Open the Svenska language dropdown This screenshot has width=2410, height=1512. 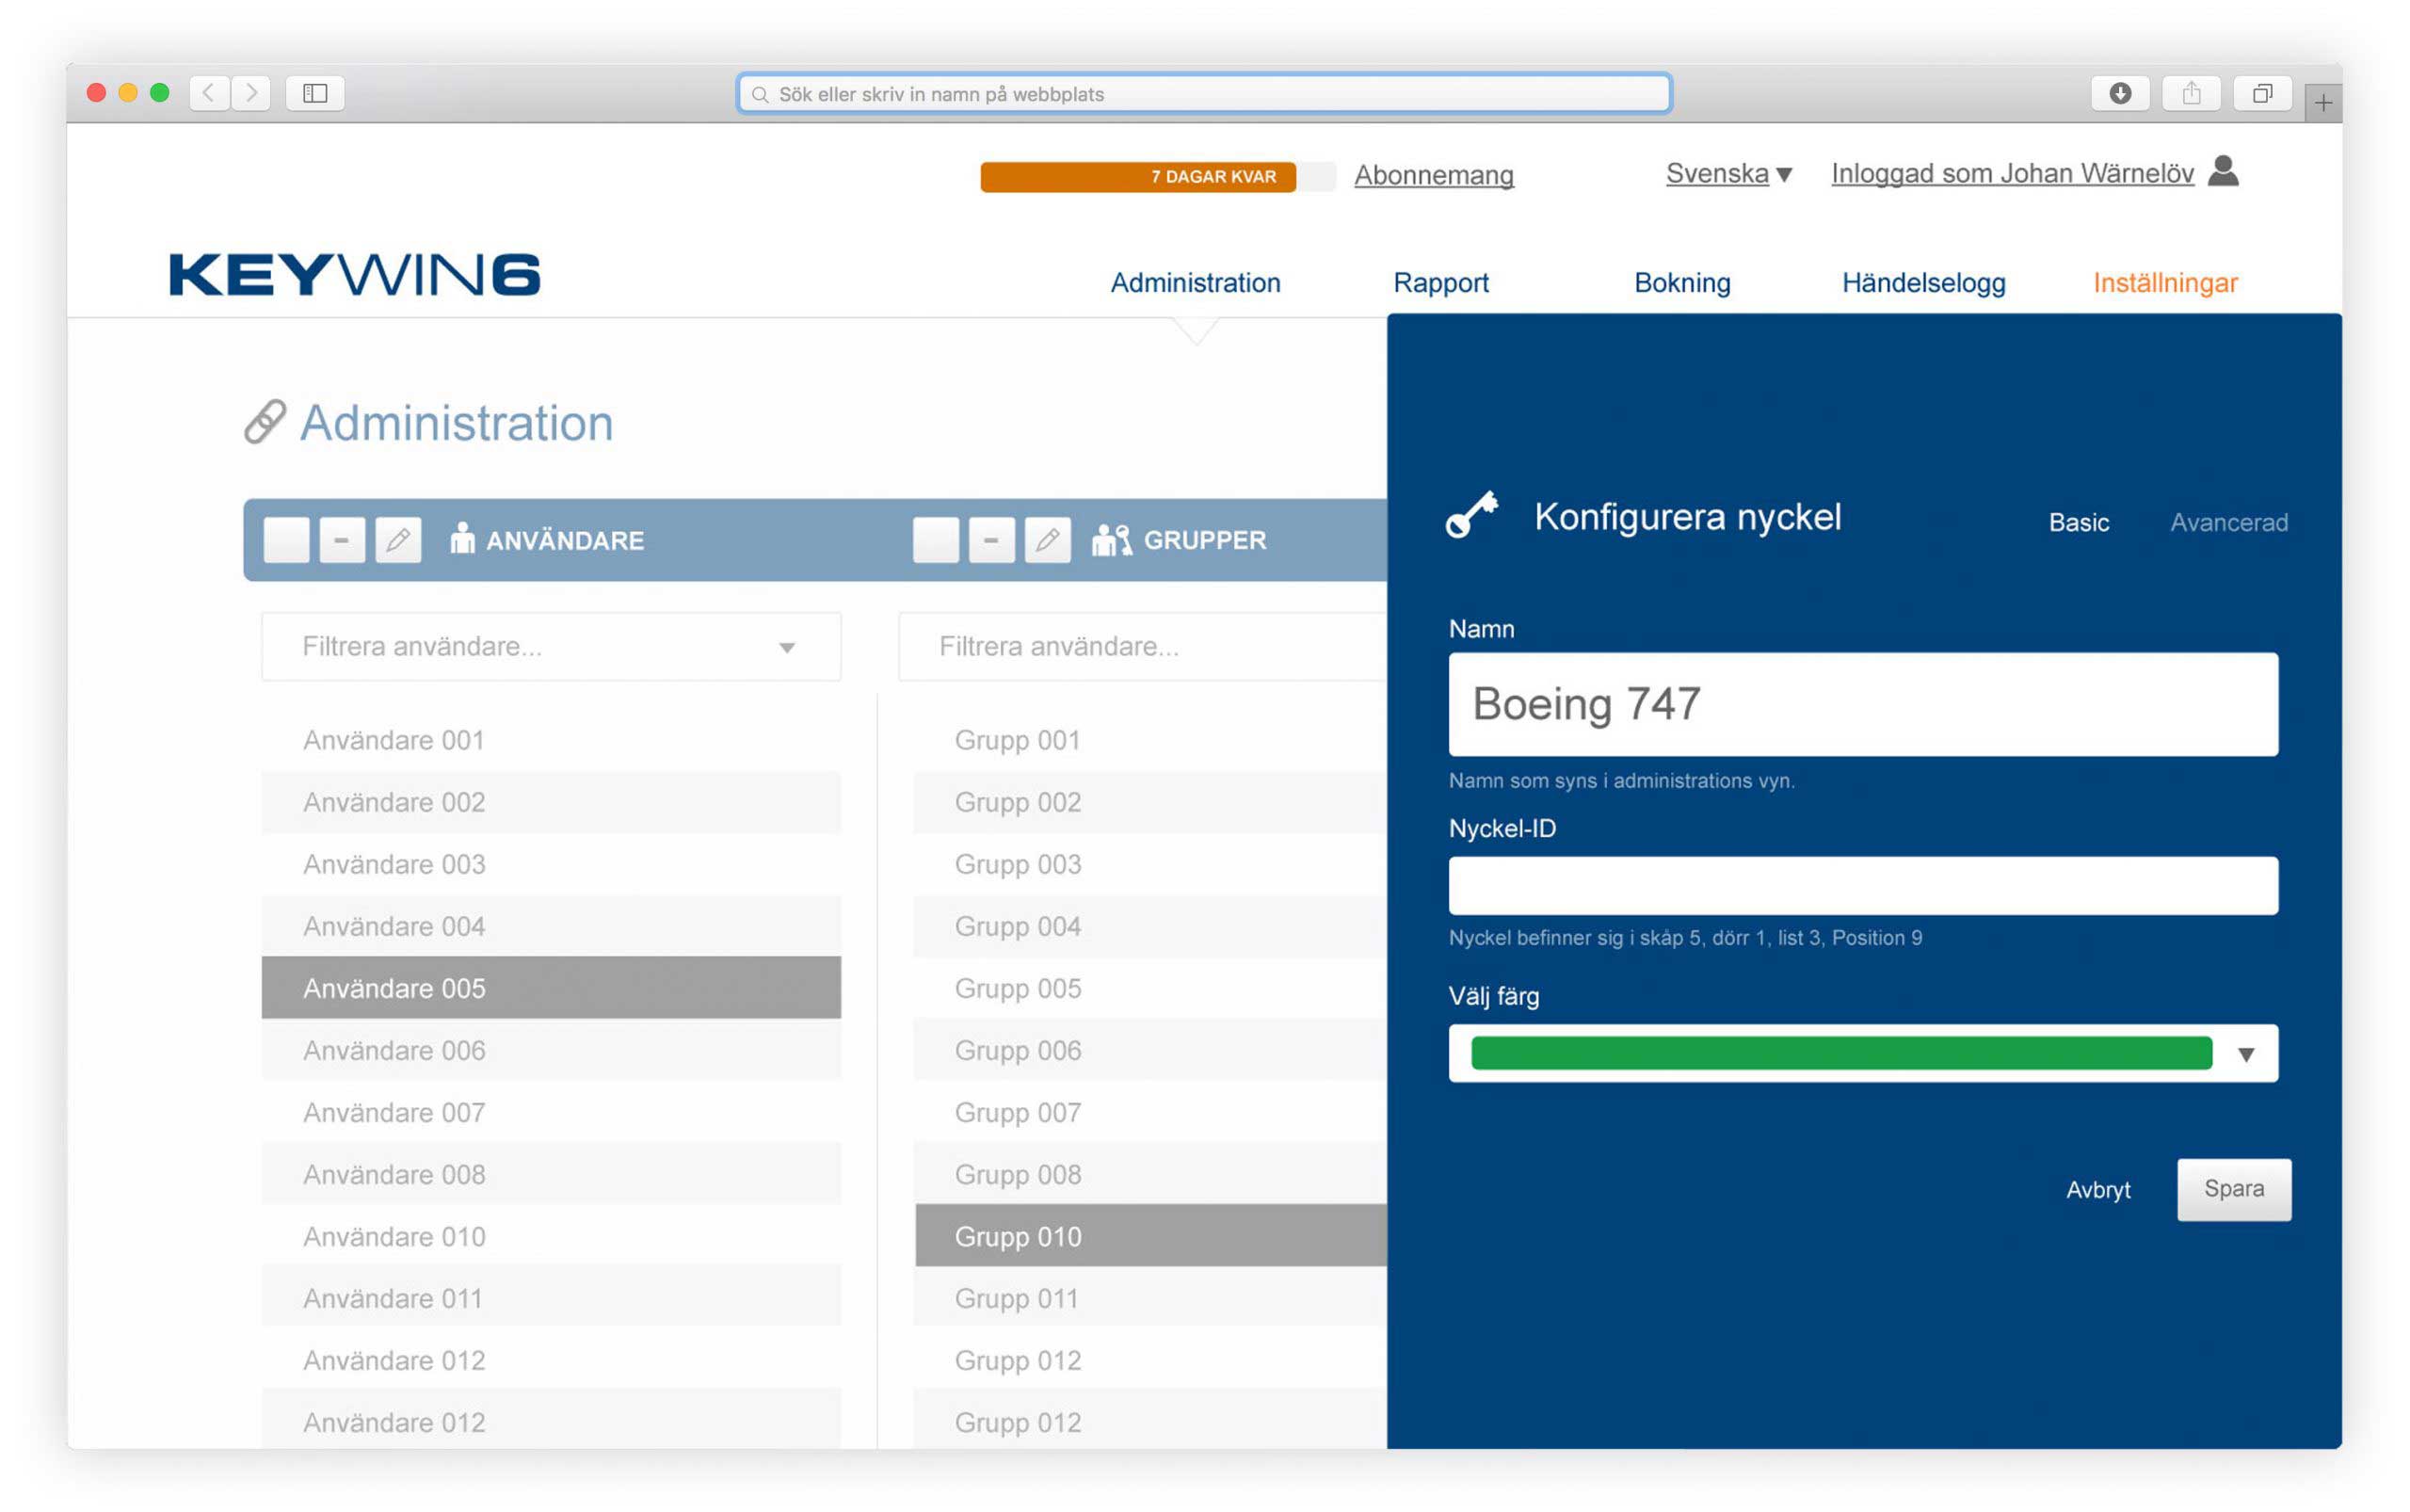pyautogui.click(x=1727, y=174)
